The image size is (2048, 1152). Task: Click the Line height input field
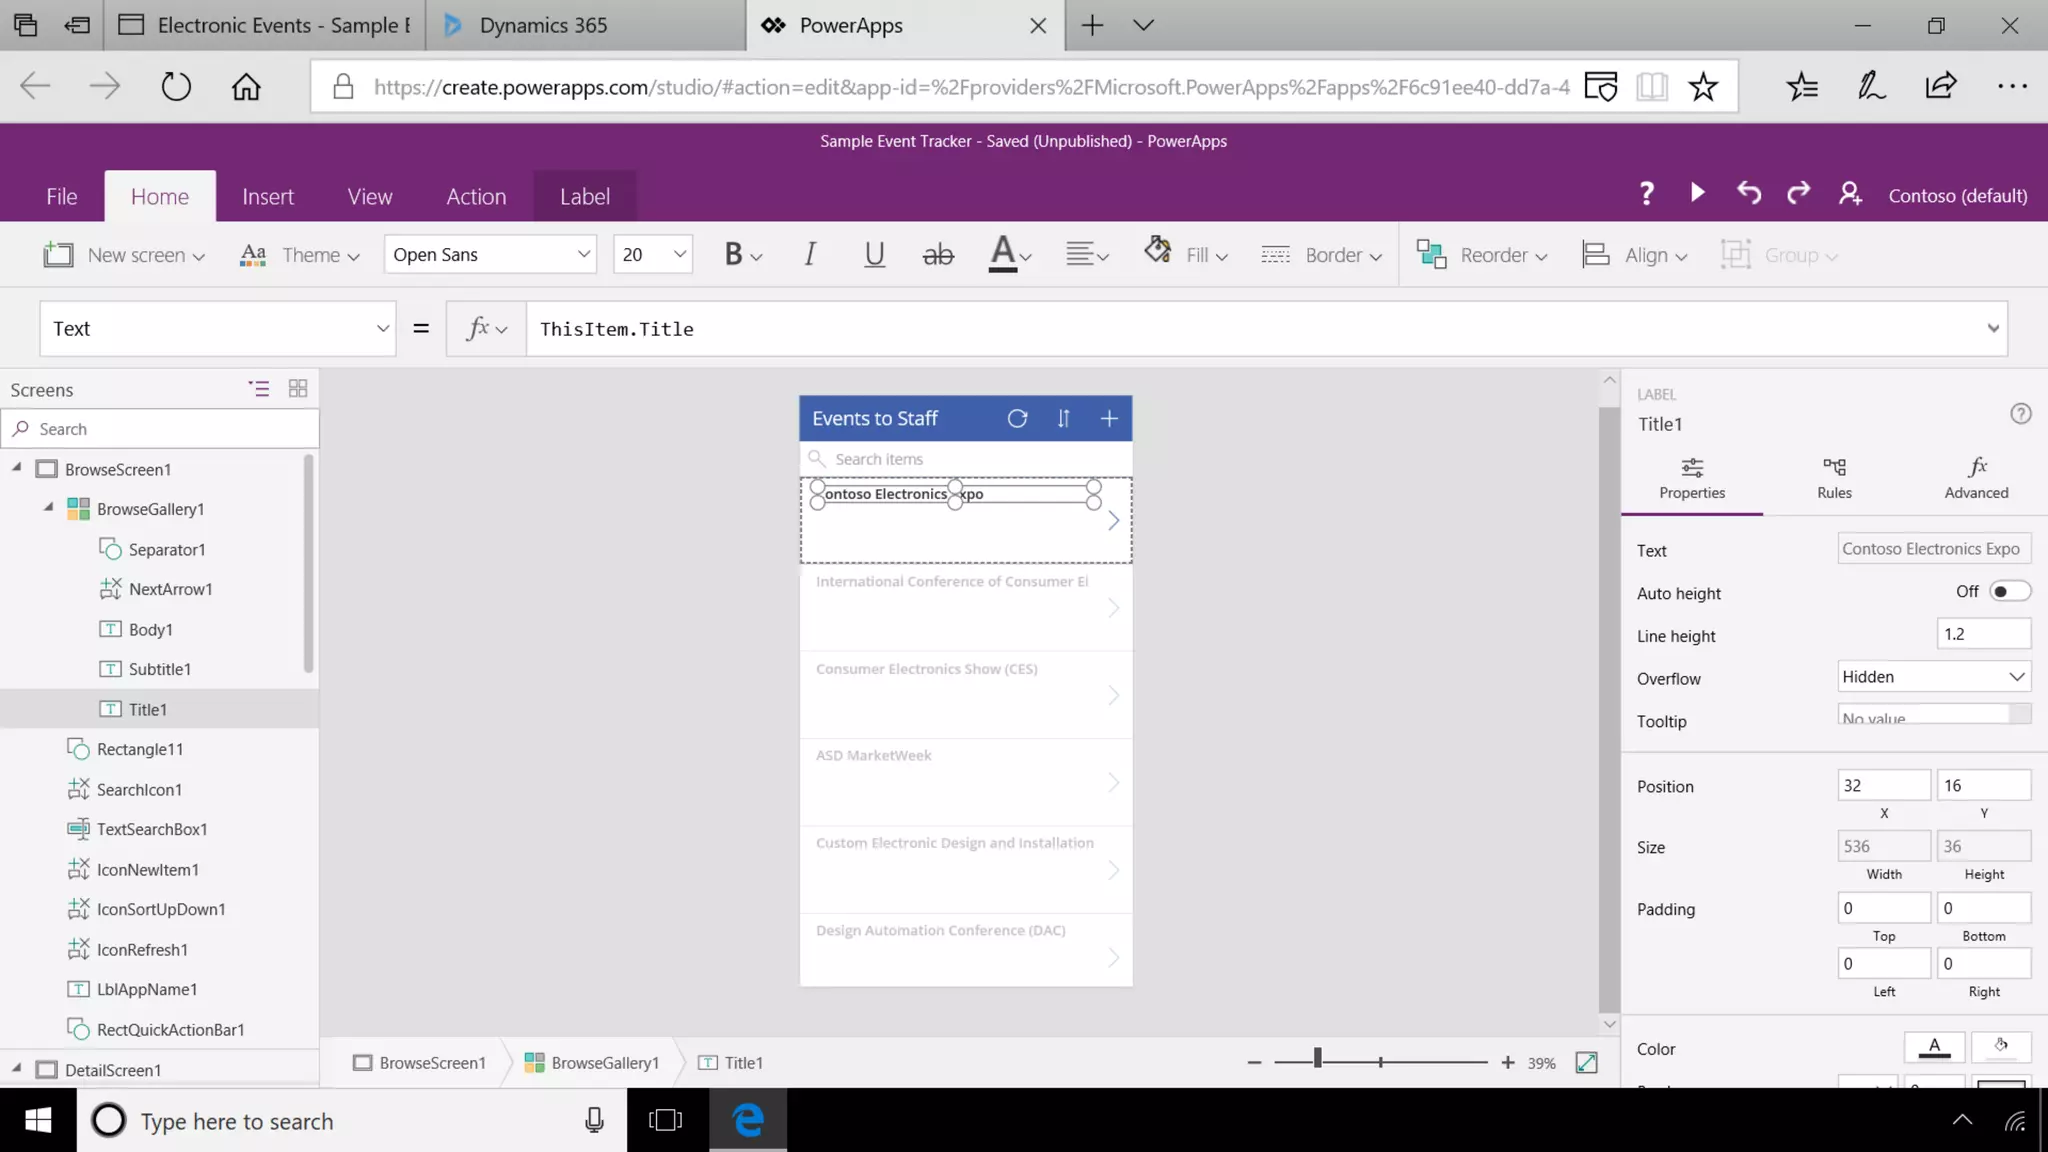(1982, 634)
